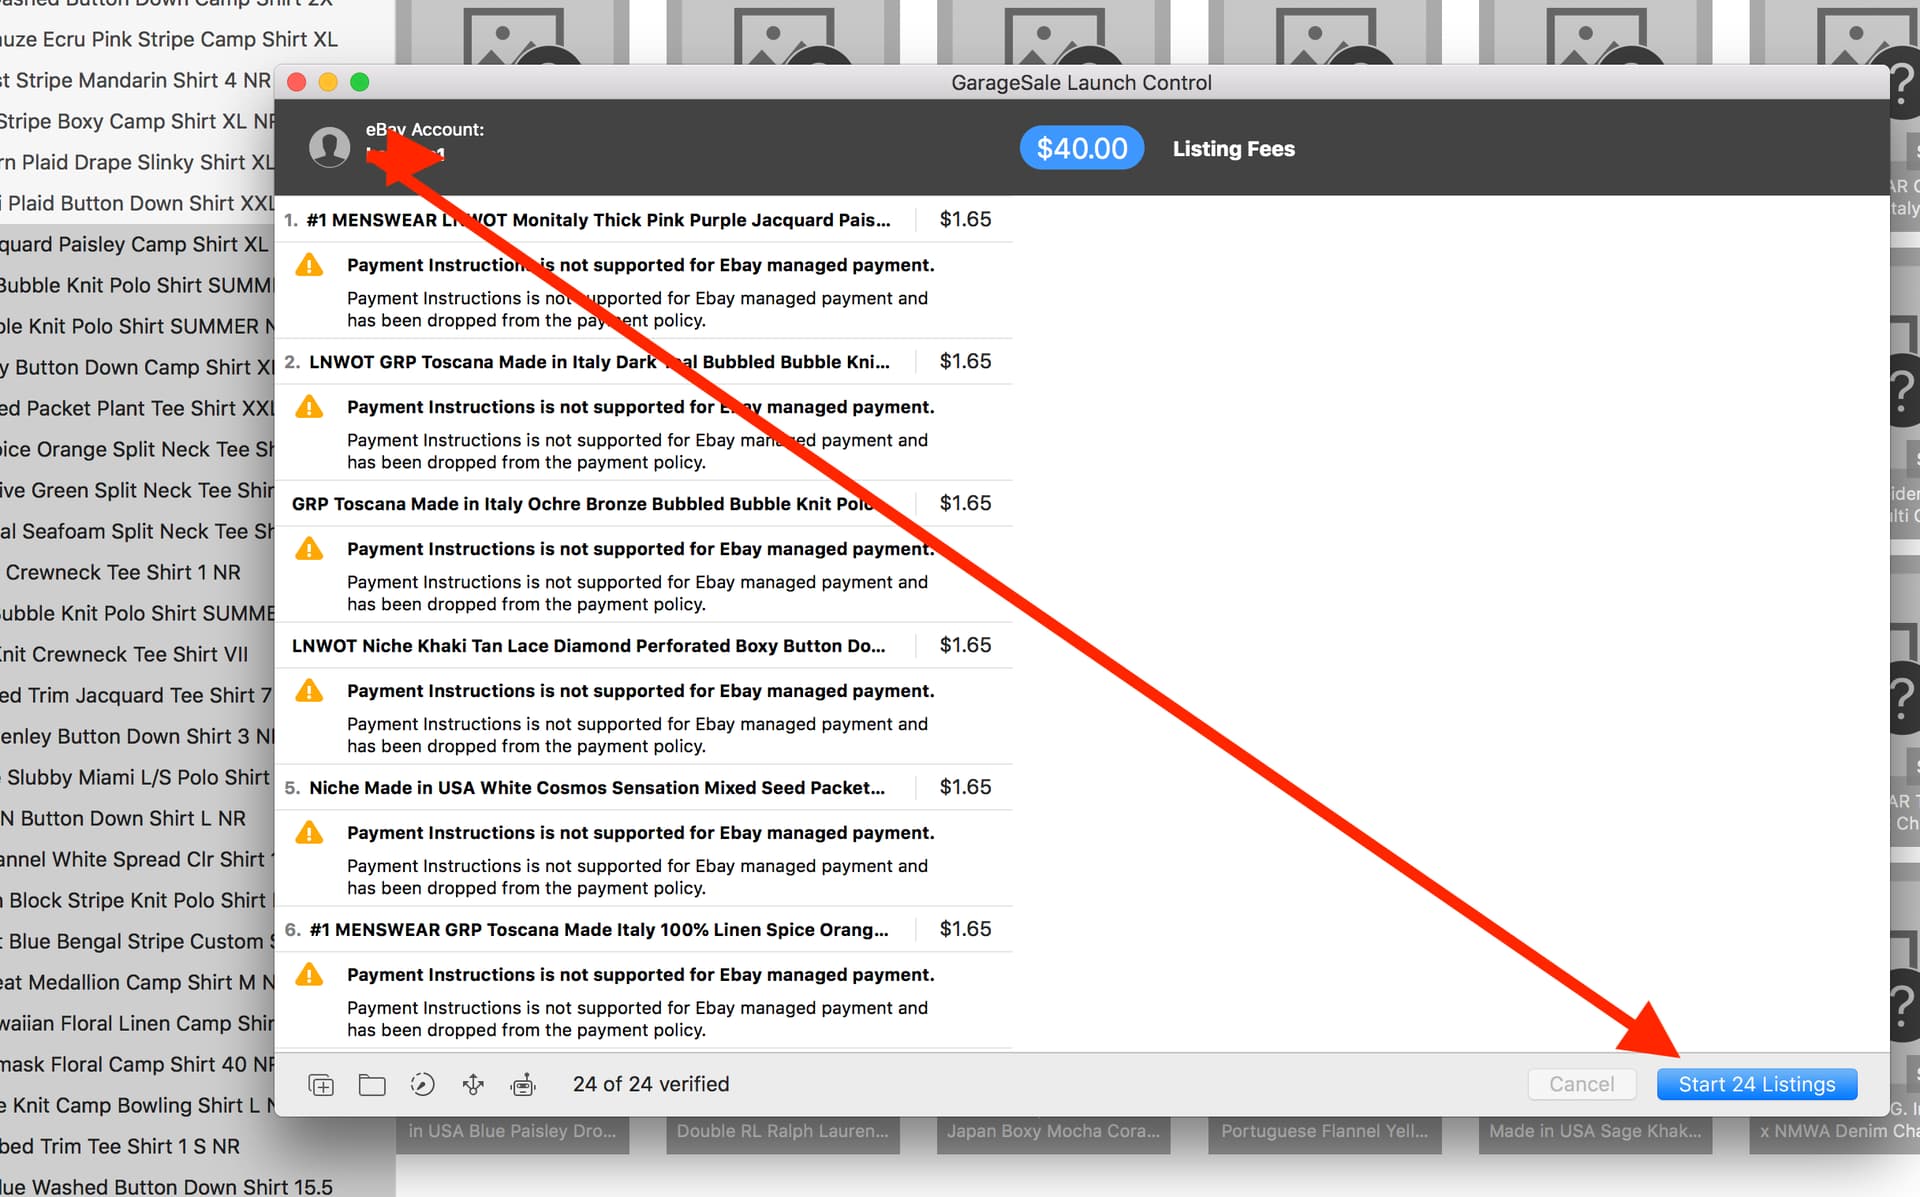Click the $1.65 fee for Niche Khaki listing
Screen dimensions: 1920x1197
click(965, 645)
